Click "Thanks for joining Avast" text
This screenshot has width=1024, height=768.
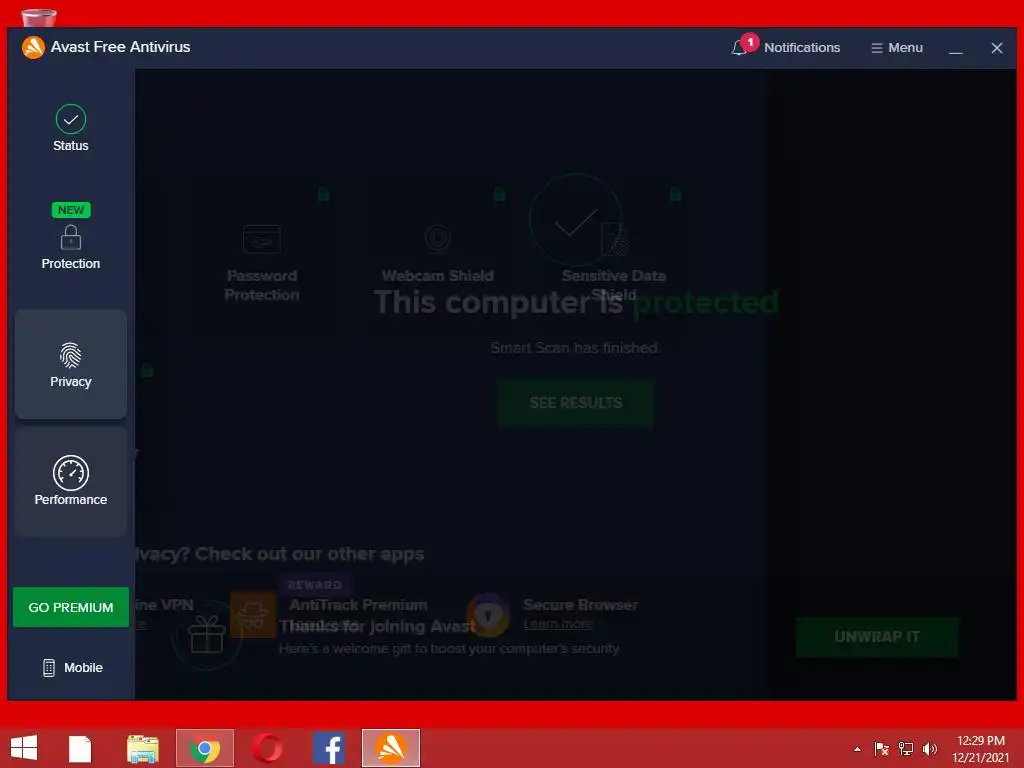(378, 626)
